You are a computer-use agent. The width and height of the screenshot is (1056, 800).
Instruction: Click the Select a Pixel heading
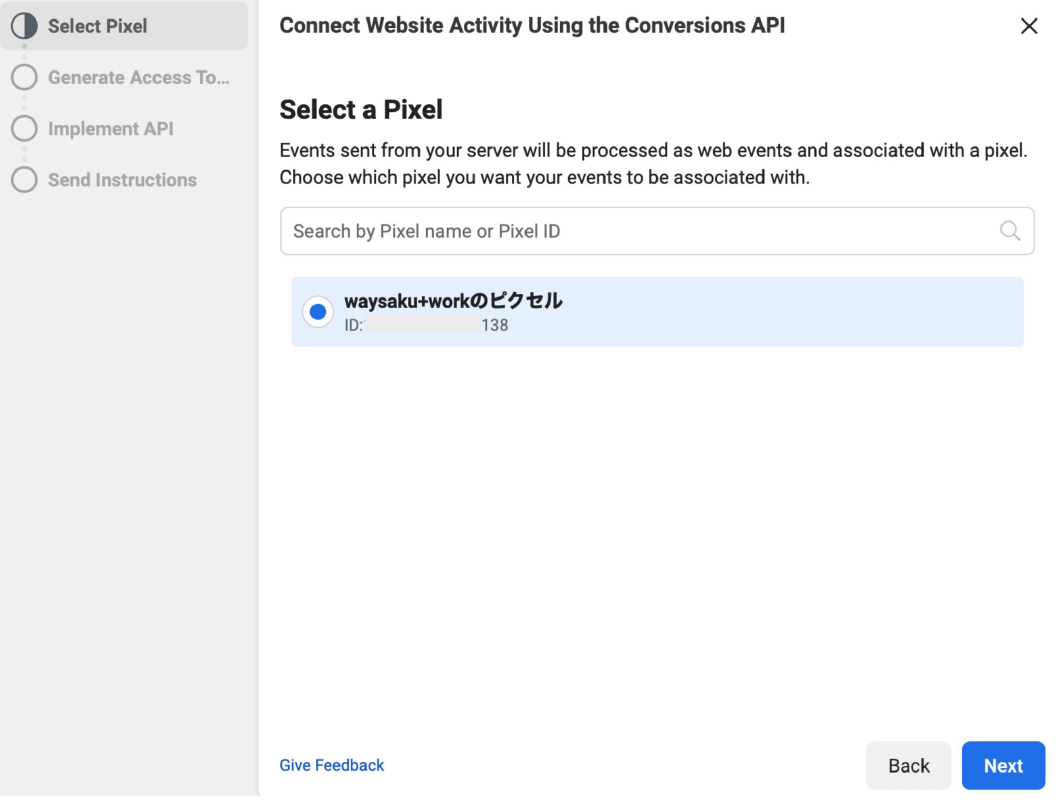[360, 110]
